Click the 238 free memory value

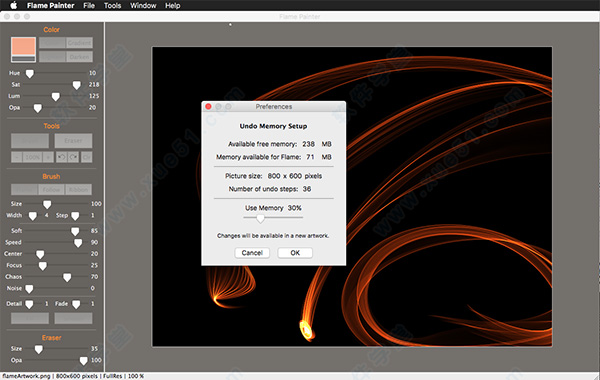(308, 144)
